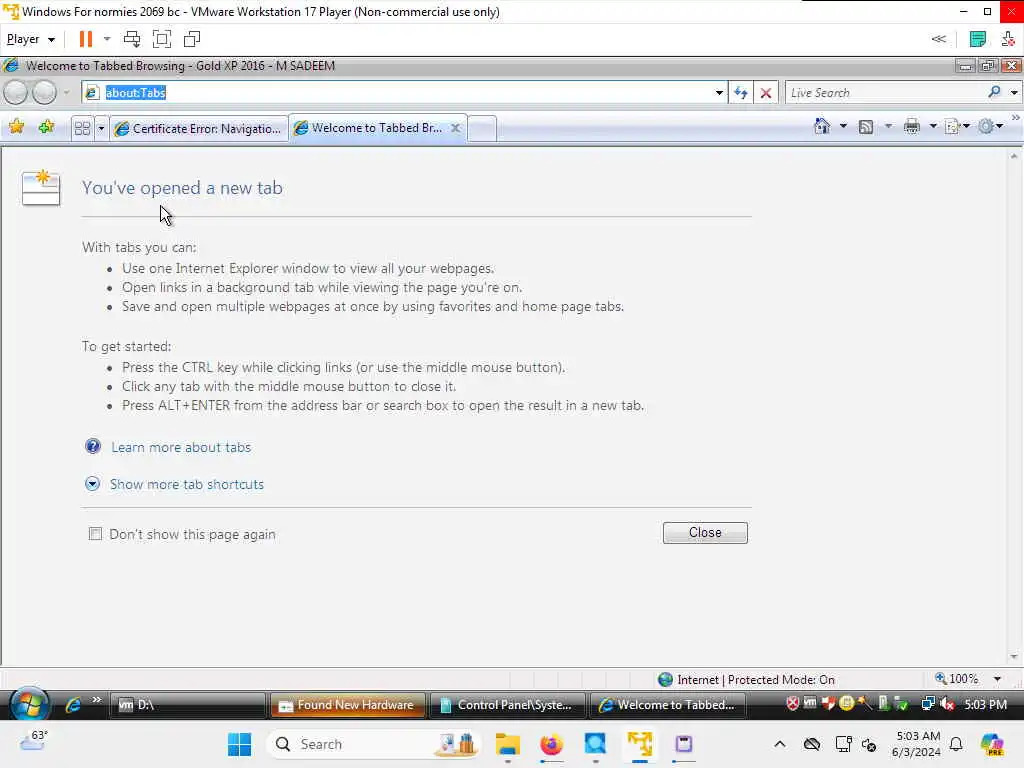The height and width of the screenshot is (768, 1024).
Task: Tick Don't show this page again
Action: click(x=95, y=534)
